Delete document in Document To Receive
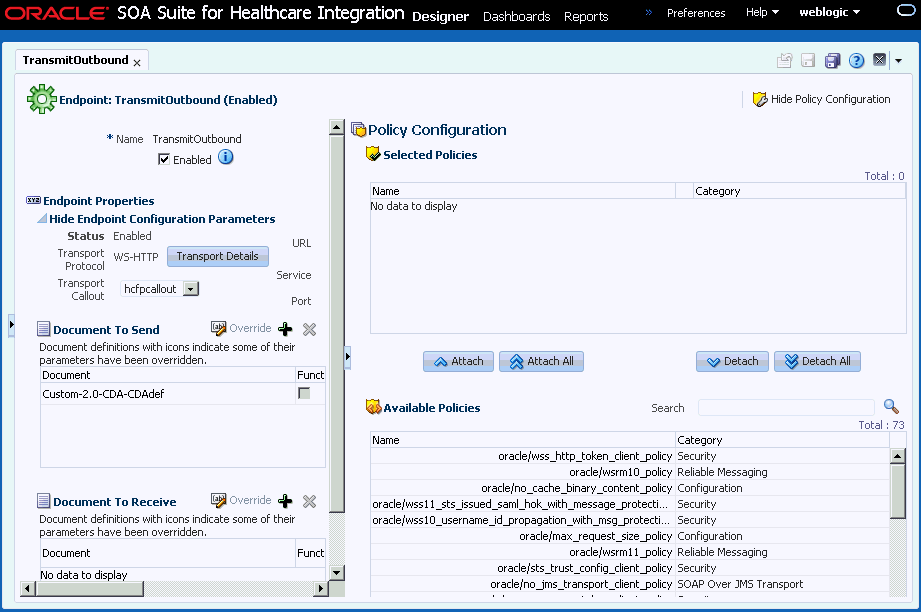Image resolution: width=921 pixels, height=612 pixels. pyautogui.click(x=310, y=502)
